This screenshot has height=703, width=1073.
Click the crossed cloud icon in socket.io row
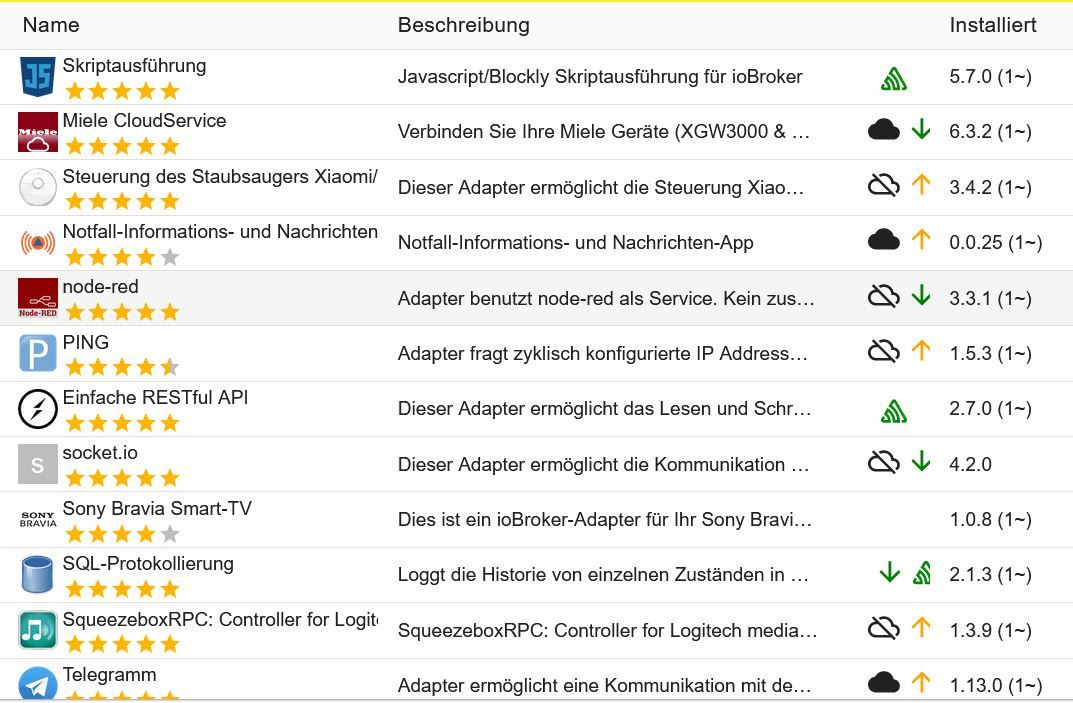coord(883,462)
